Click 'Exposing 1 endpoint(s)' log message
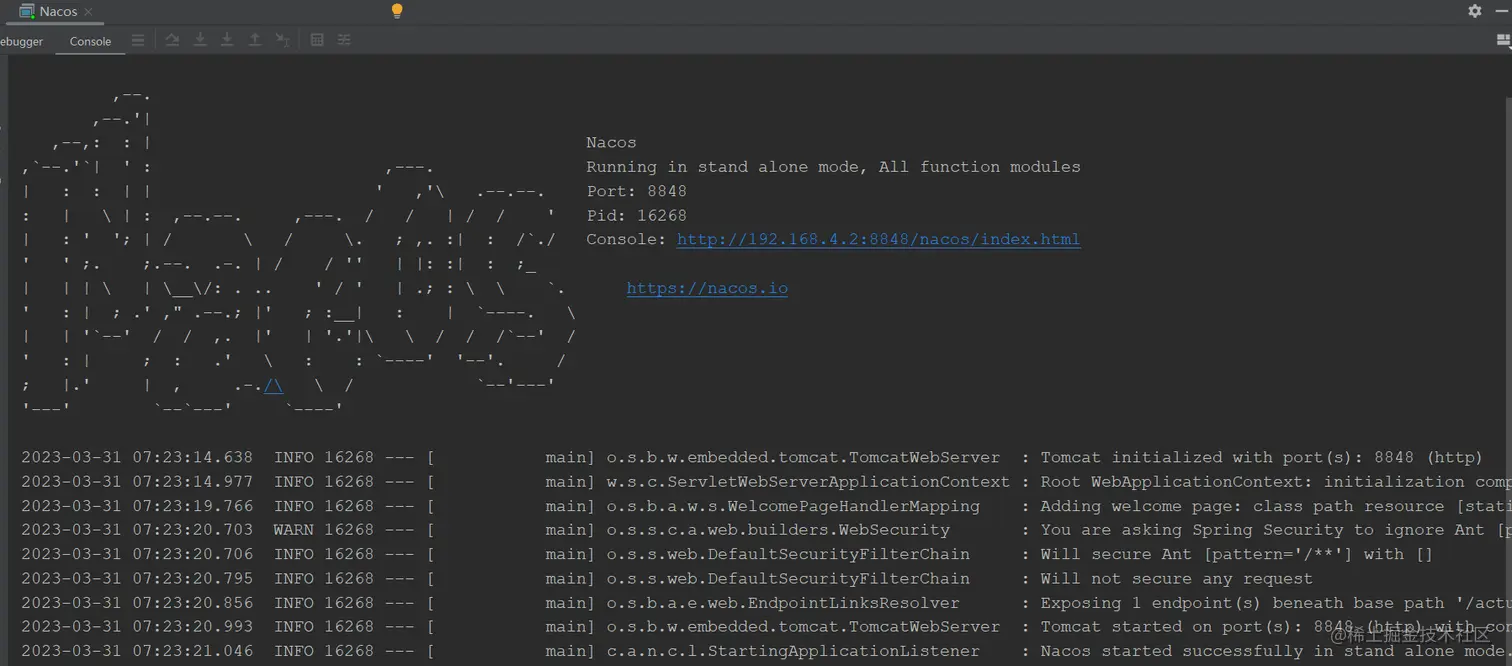The width and height of the screenshot is (1512, 666). click(1276, 603)
